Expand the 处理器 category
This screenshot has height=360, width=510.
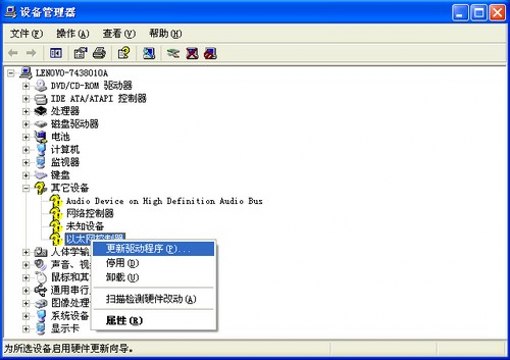(x=26, y=111)
